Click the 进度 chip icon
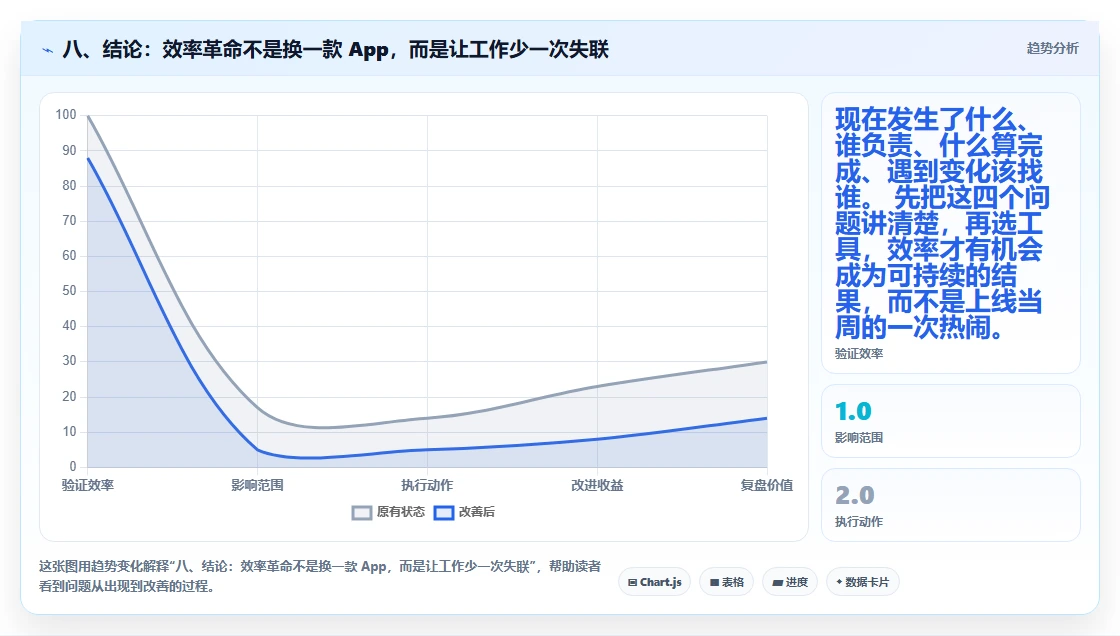The height and width of the screenshot is (636, 1120). click(x=777, y=582)
